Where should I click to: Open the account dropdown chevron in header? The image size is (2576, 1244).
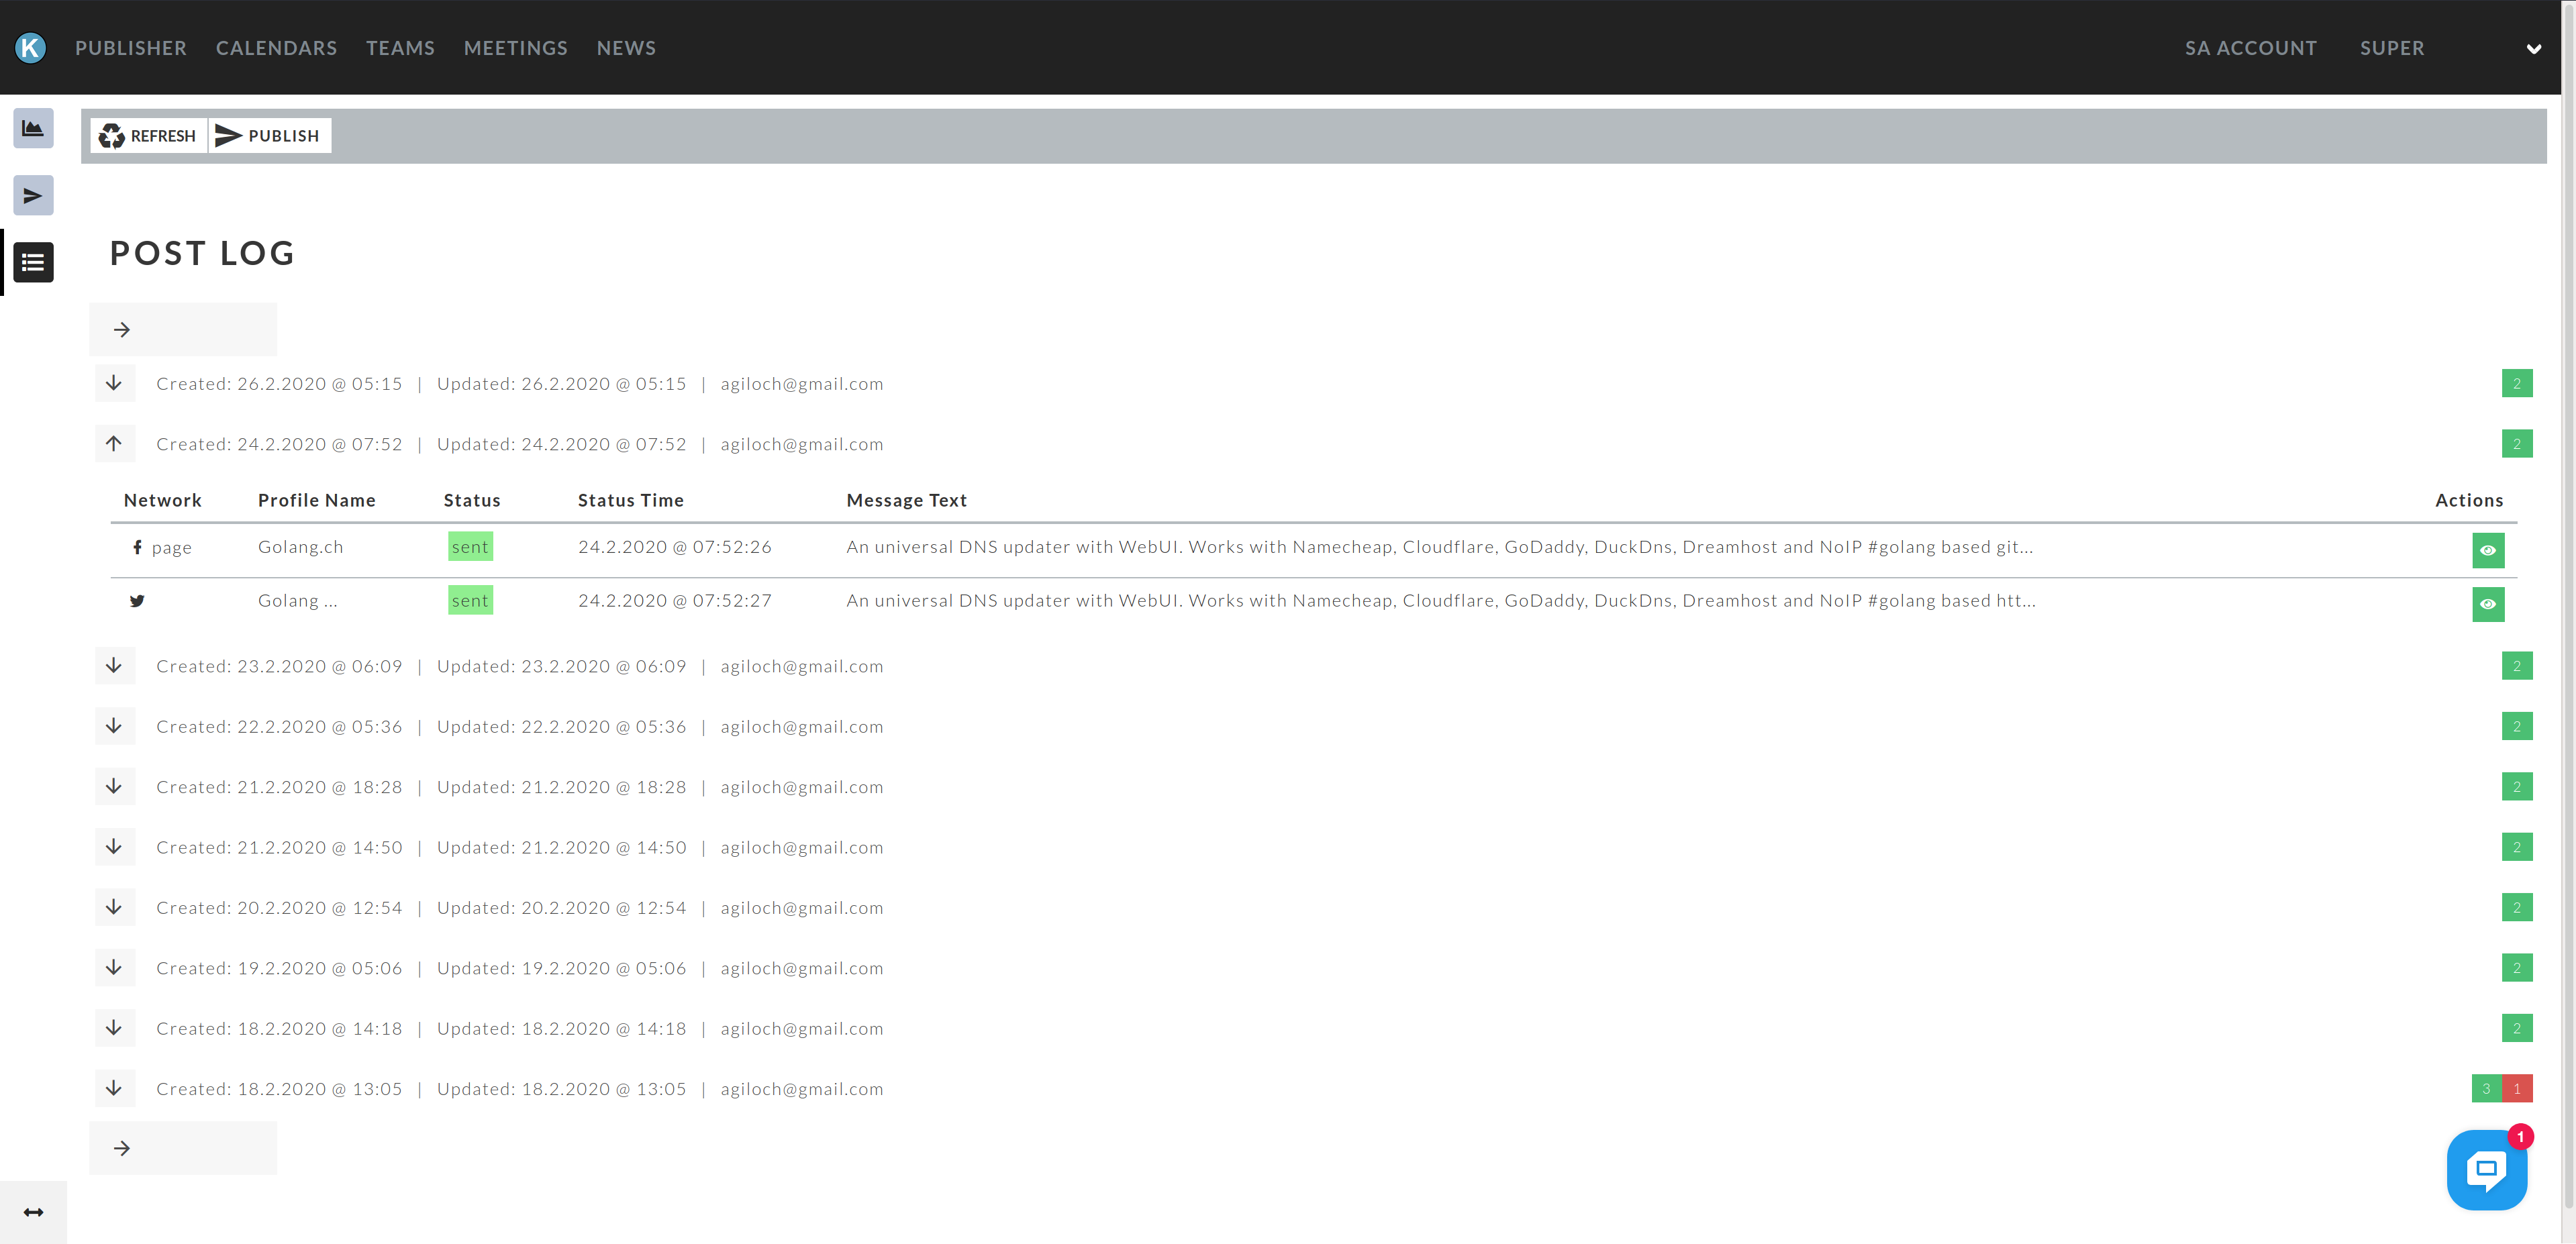(x=2533, y=48)
